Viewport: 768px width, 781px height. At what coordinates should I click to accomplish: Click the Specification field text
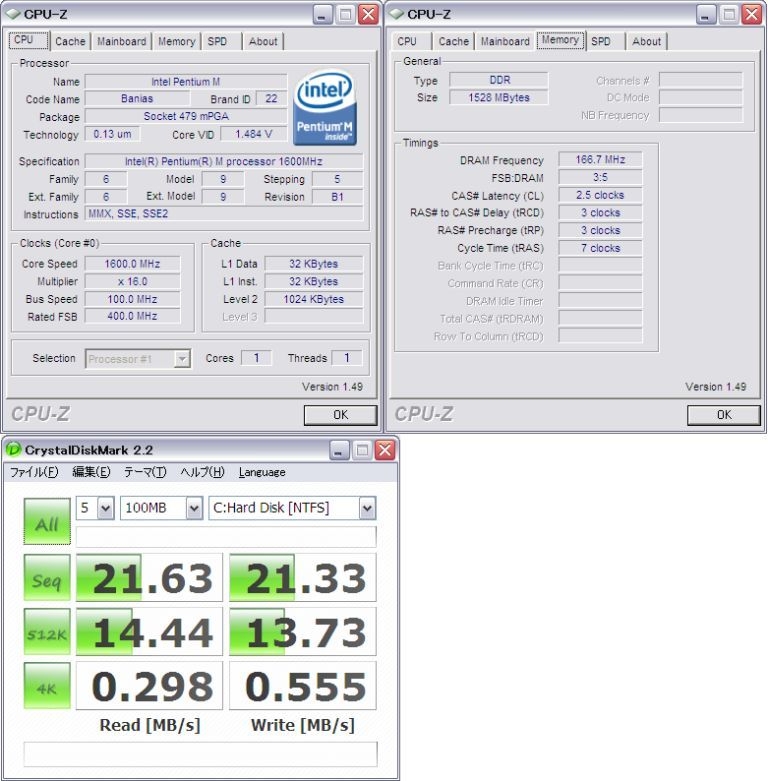click(x=224, y=161)
